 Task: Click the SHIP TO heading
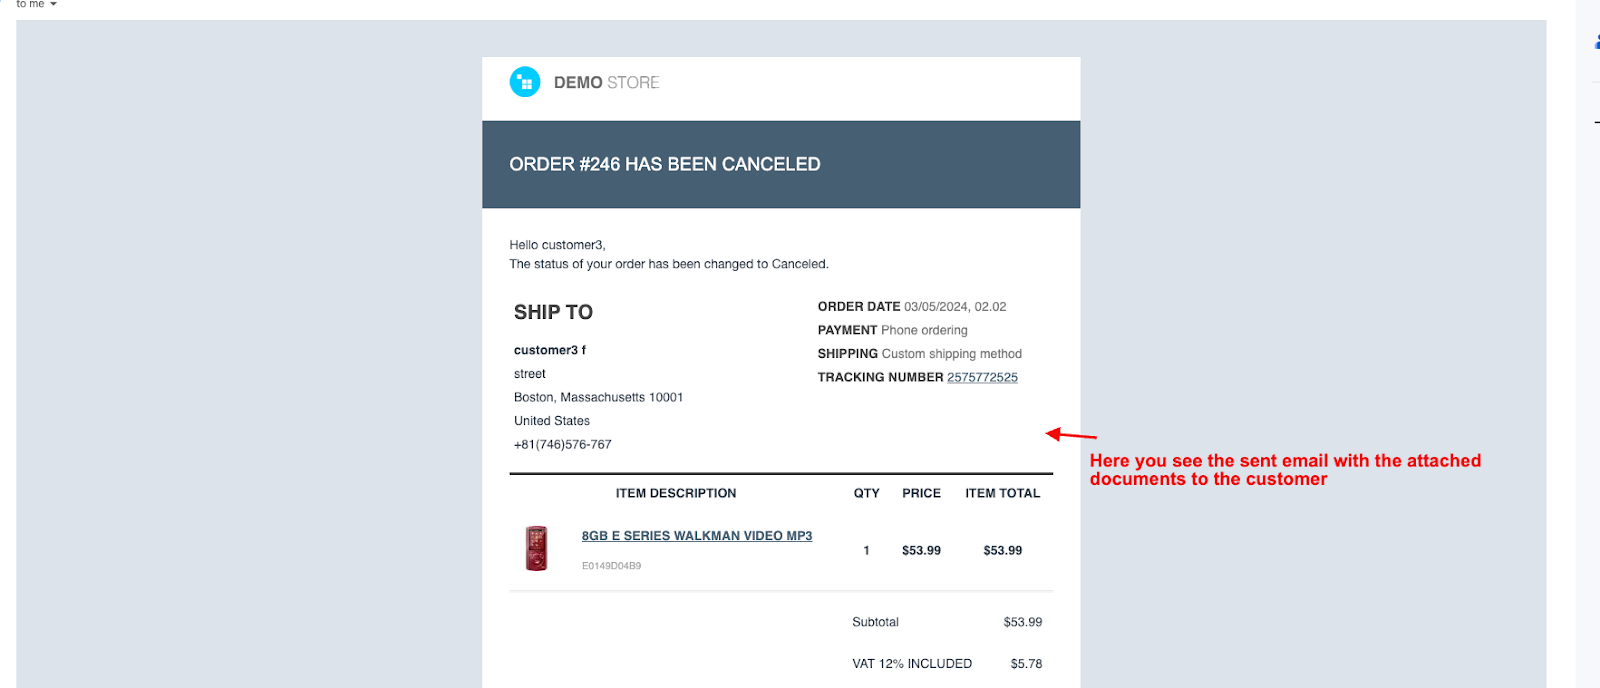pos(553,313)
